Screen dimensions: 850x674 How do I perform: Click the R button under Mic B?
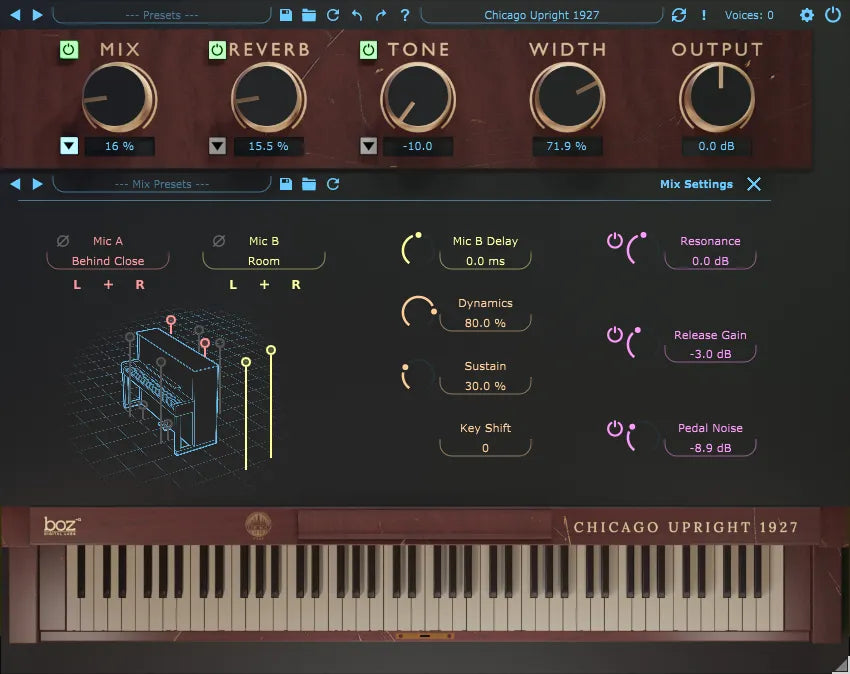click(x=295, y=284)
